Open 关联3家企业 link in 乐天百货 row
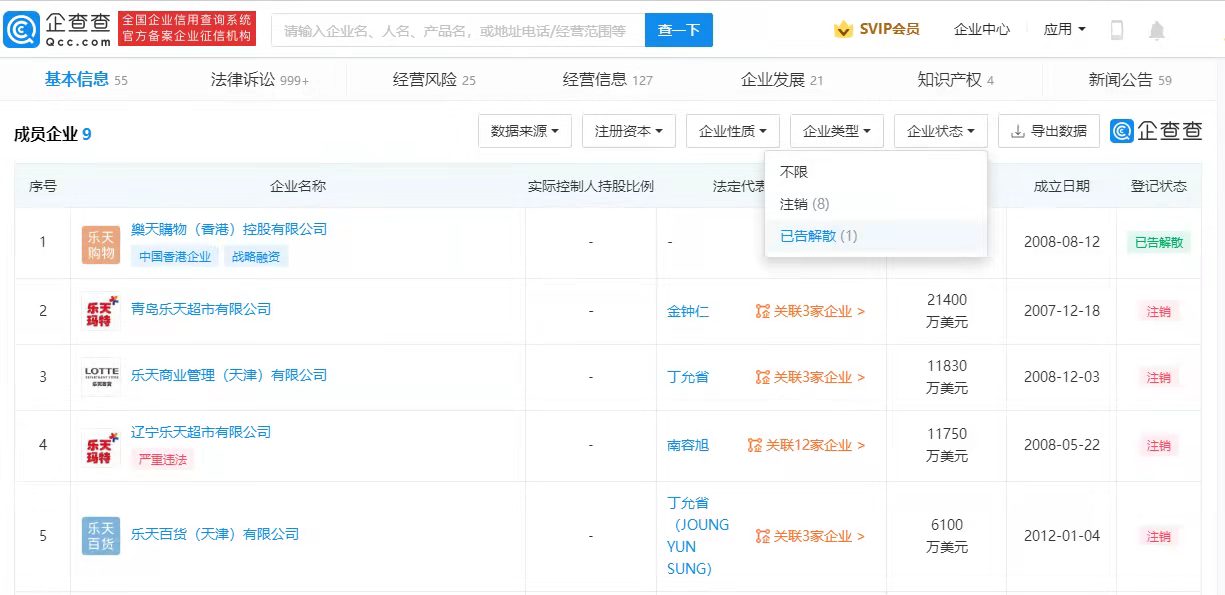This screenshot has height=595, width=1225. pyautogui.click(x=810, y=536)
